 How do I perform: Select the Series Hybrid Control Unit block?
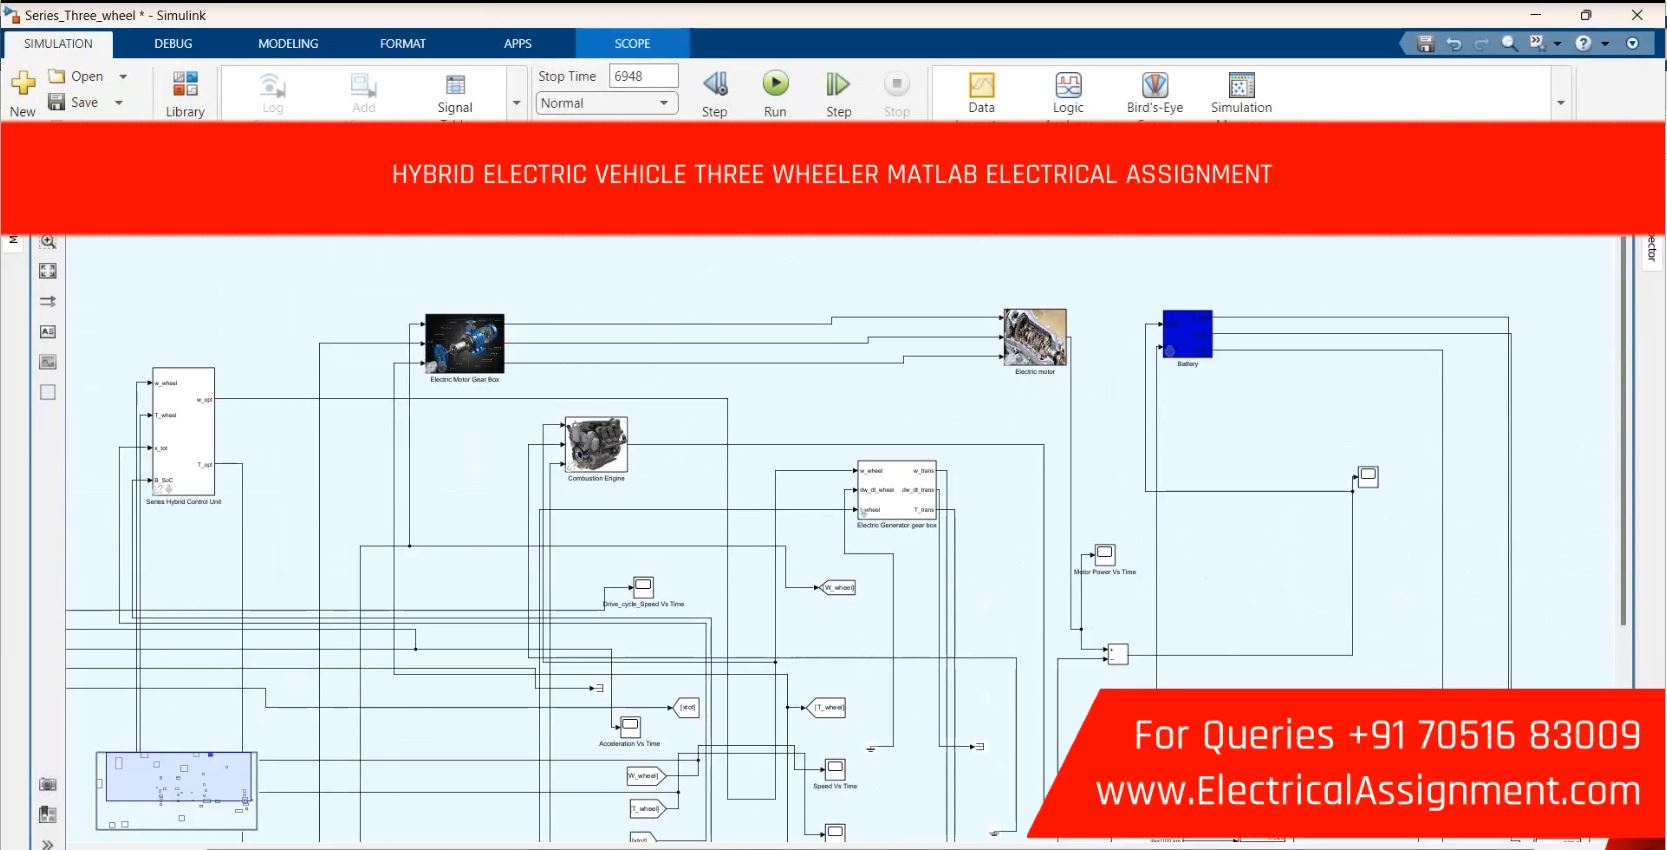[x=183, y=431]
